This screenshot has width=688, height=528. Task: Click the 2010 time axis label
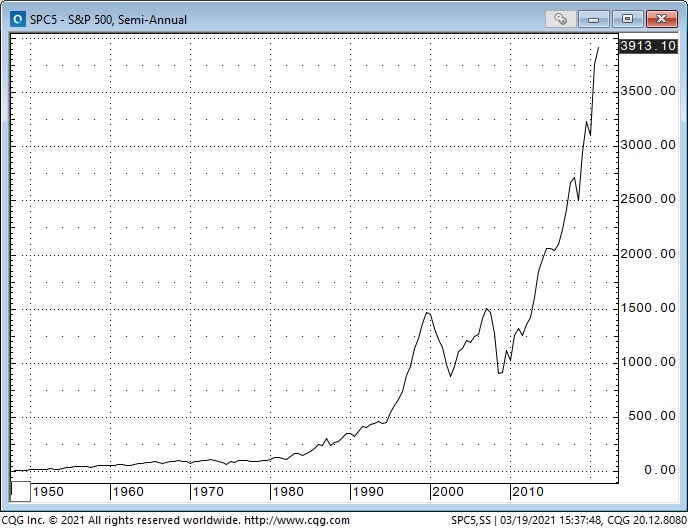(528, 492)
